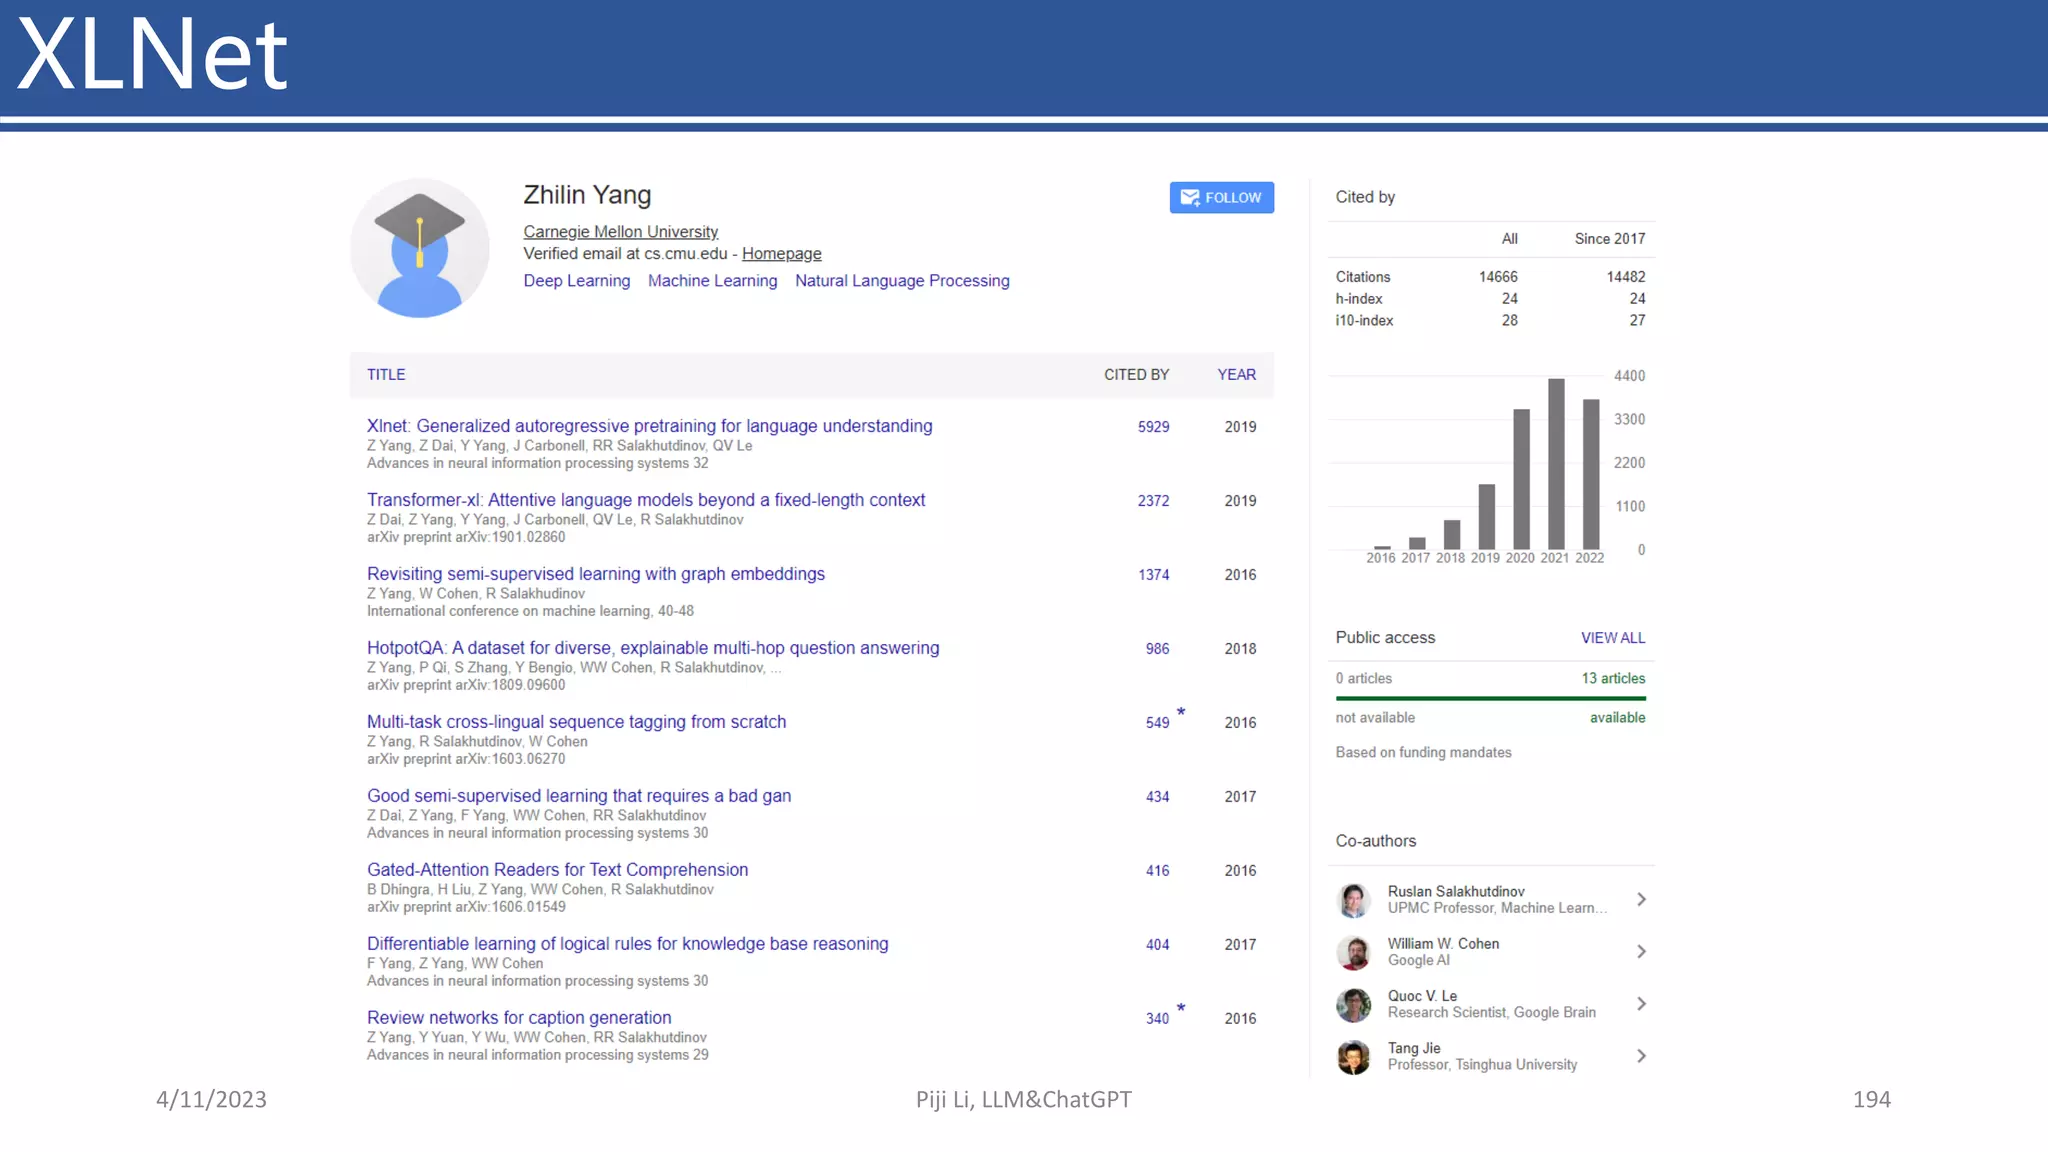The width and height of the screenshot is (2048, 1152).
Task: Click the 2021 bar in citation chart
Action: 1556,463
